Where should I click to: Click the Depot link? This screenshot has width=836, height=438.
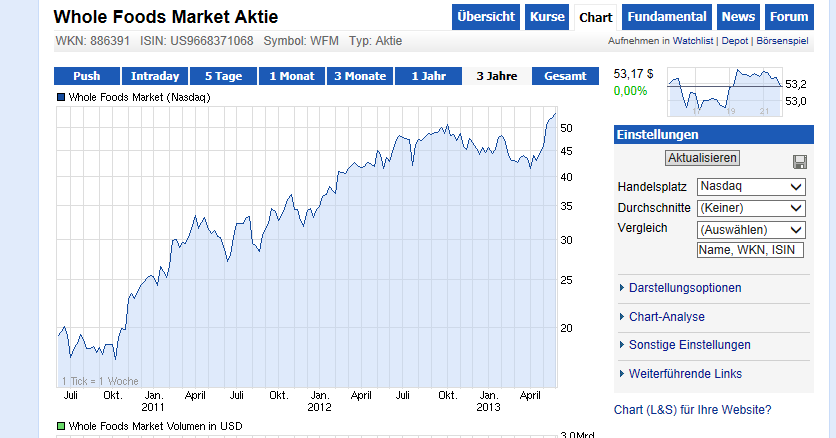point(735,41)
